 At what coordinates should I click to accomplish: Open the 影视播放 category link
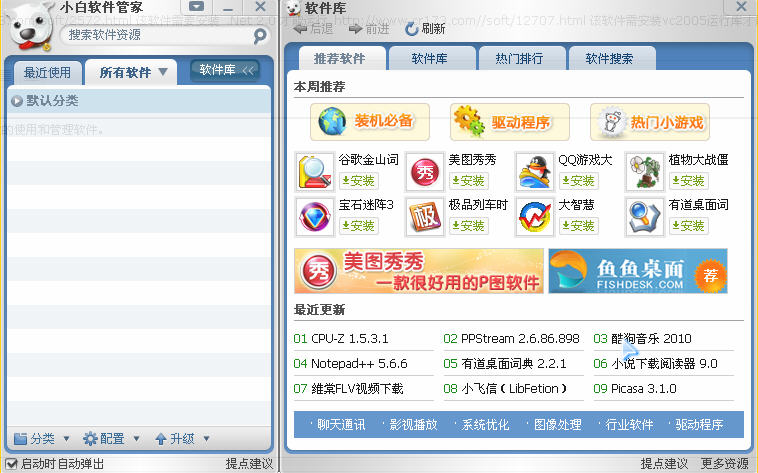tap(413, 425)
